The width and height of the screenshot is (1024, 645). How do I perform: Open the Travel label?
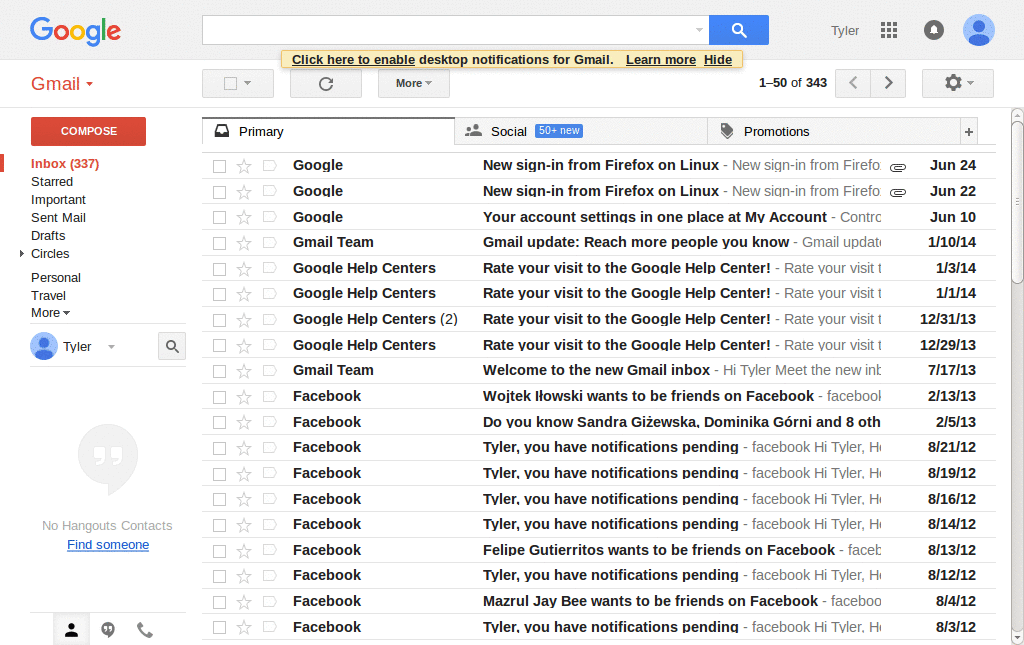tap(48, 296)
